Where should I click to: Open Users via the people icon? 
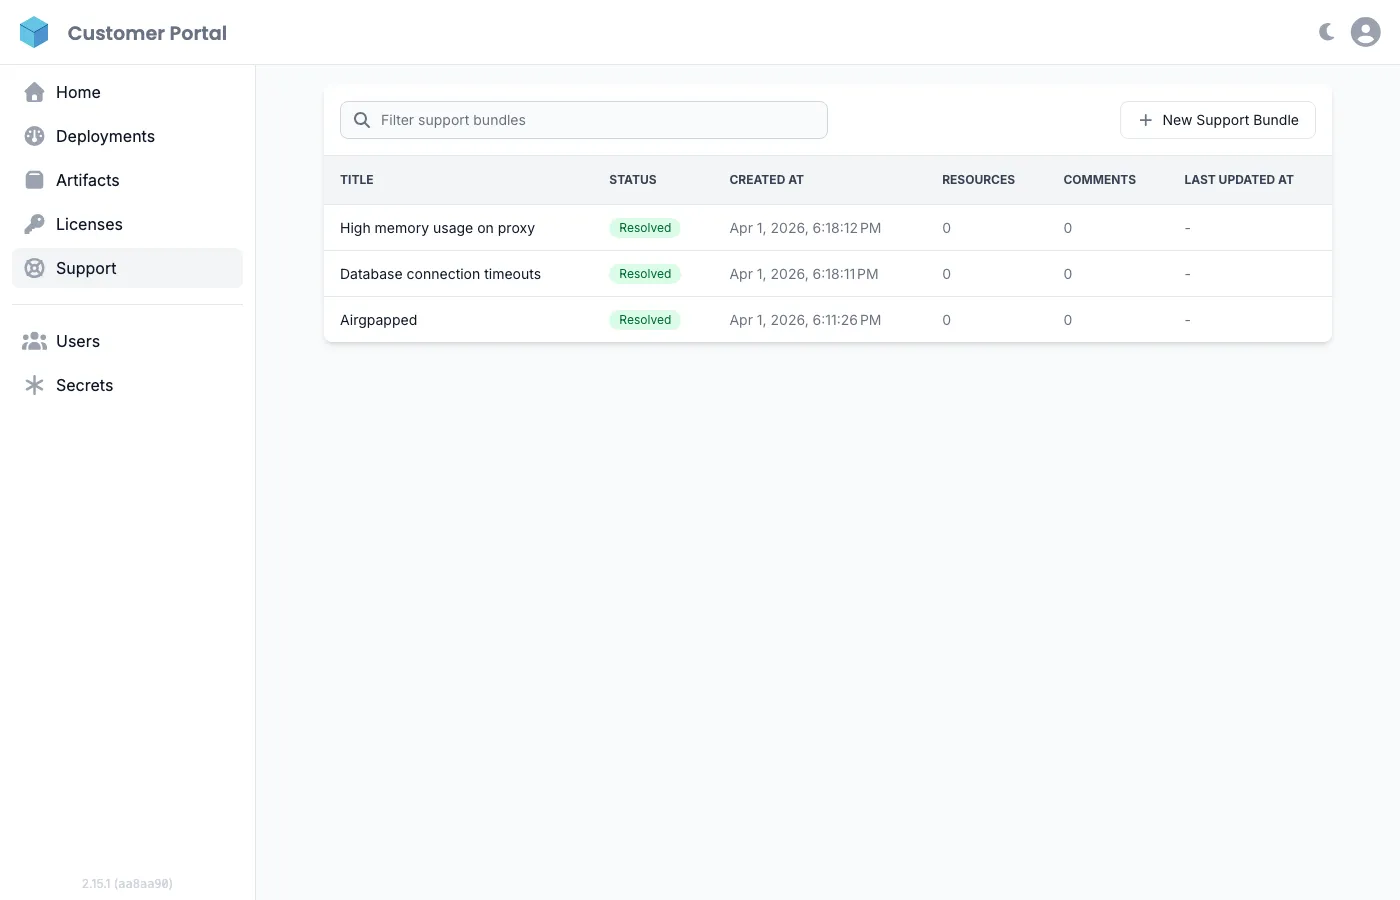click(34, 340)
